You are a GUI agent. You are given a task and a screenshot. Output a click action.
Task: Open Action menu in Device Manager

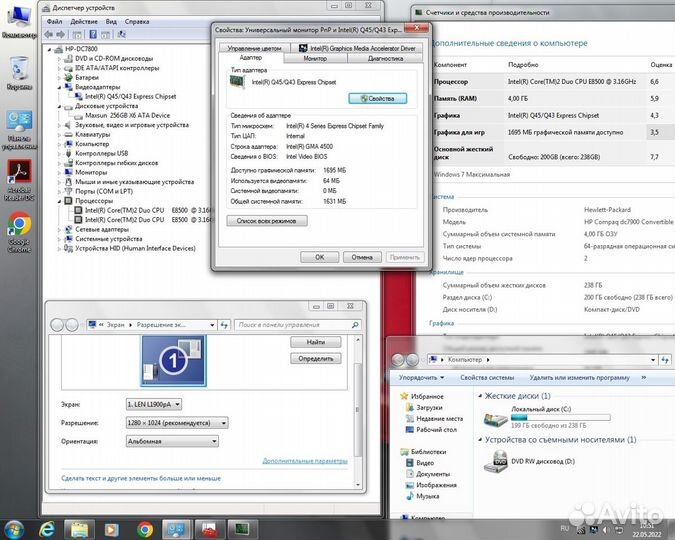(x=84, y=22)
